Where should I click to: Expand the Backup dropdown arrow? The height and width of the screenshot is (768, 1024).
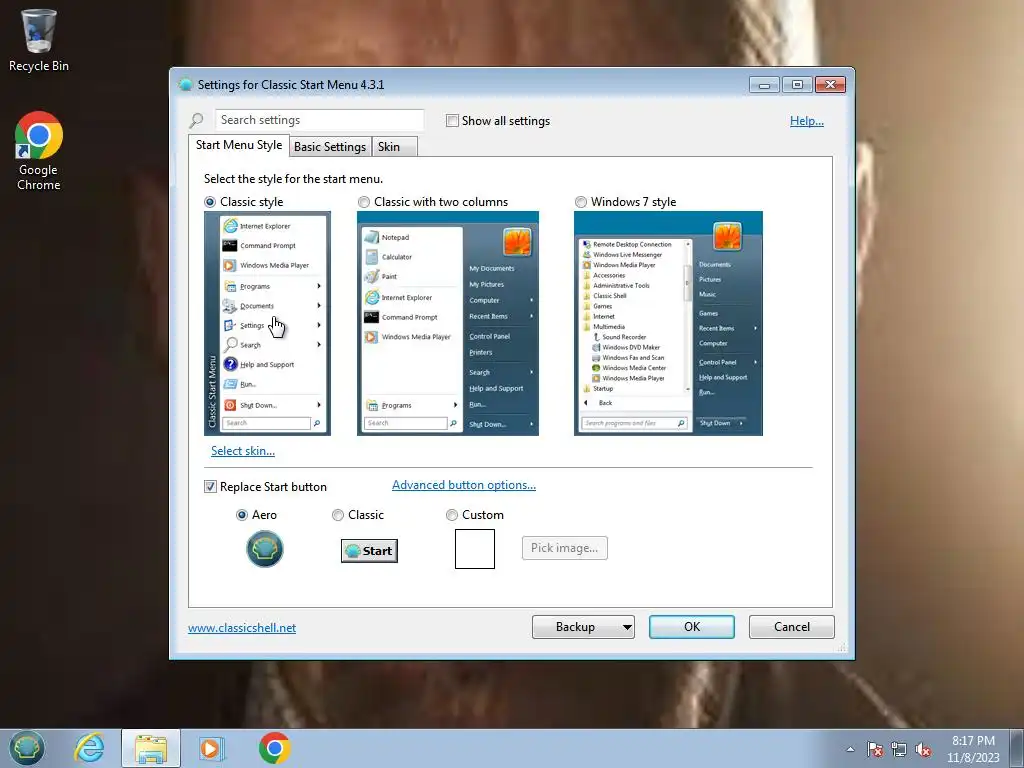point(627,627)
